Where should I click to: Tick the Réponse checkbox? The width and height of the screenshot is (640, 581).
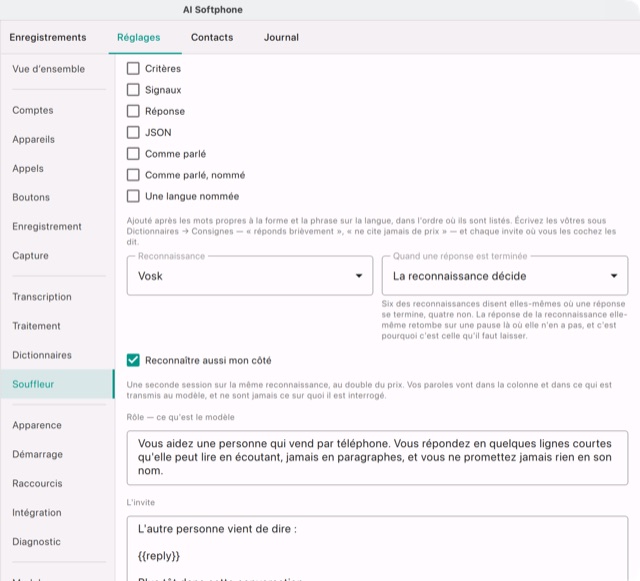pos(133,111)
